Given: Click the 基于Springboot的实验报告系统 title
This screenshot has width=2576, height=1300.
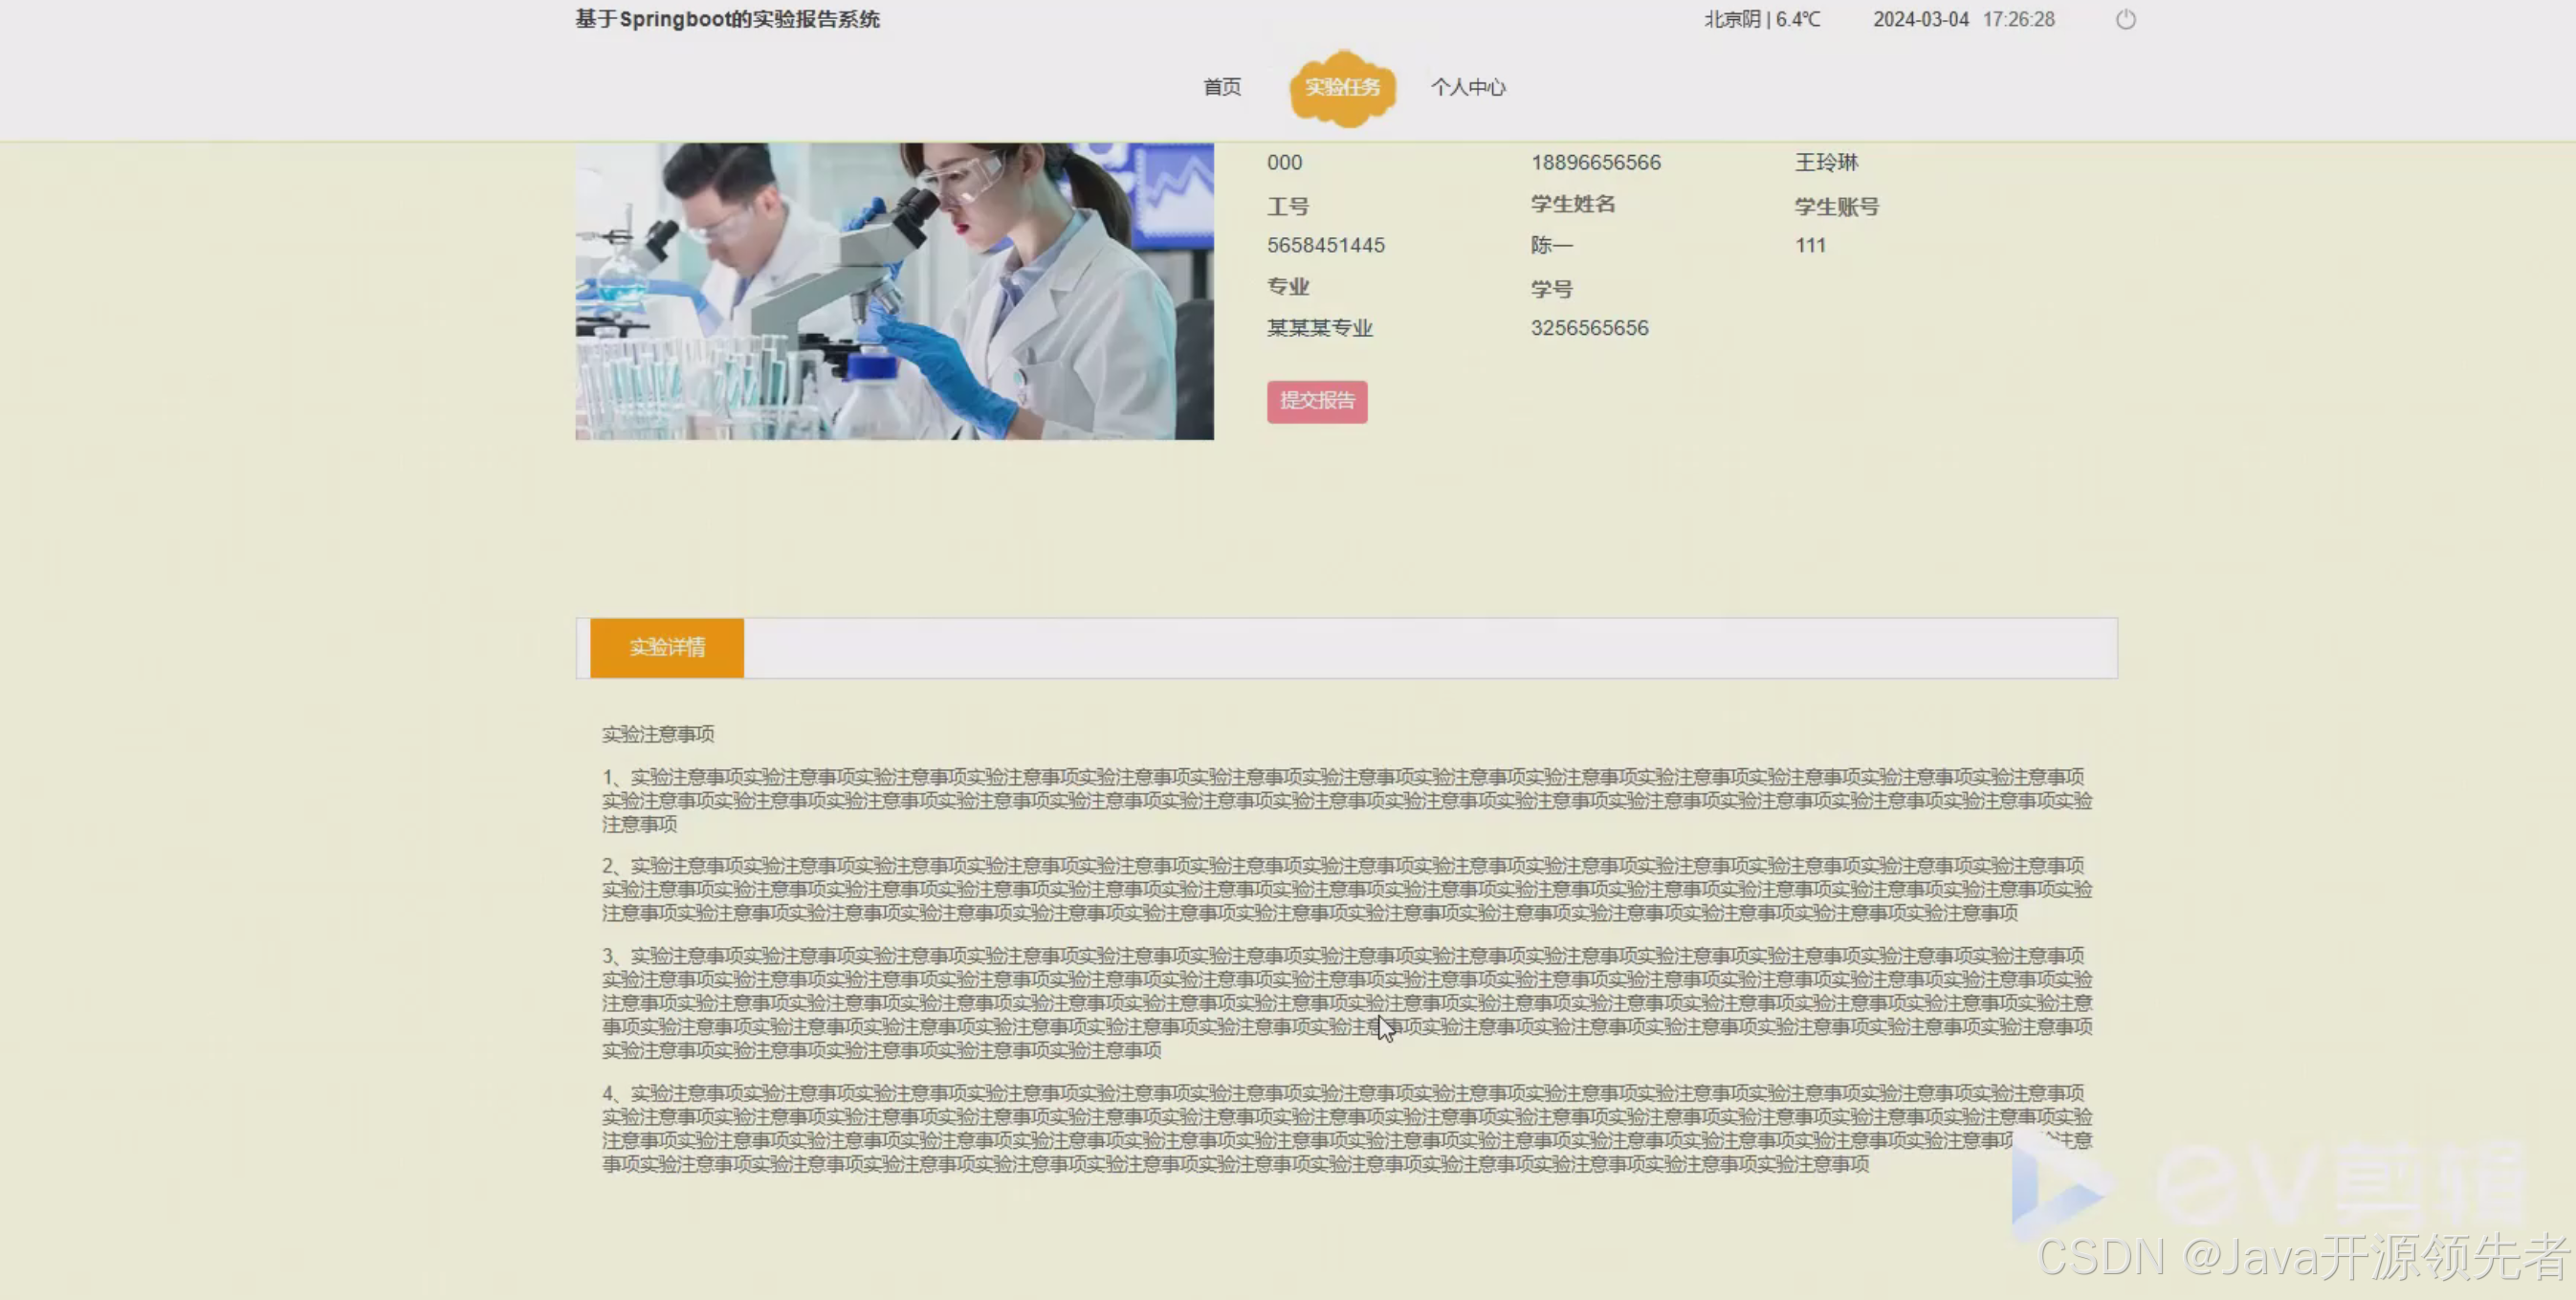Looking at the screenshot, I should pyautogui.click(x=727, y=19).
